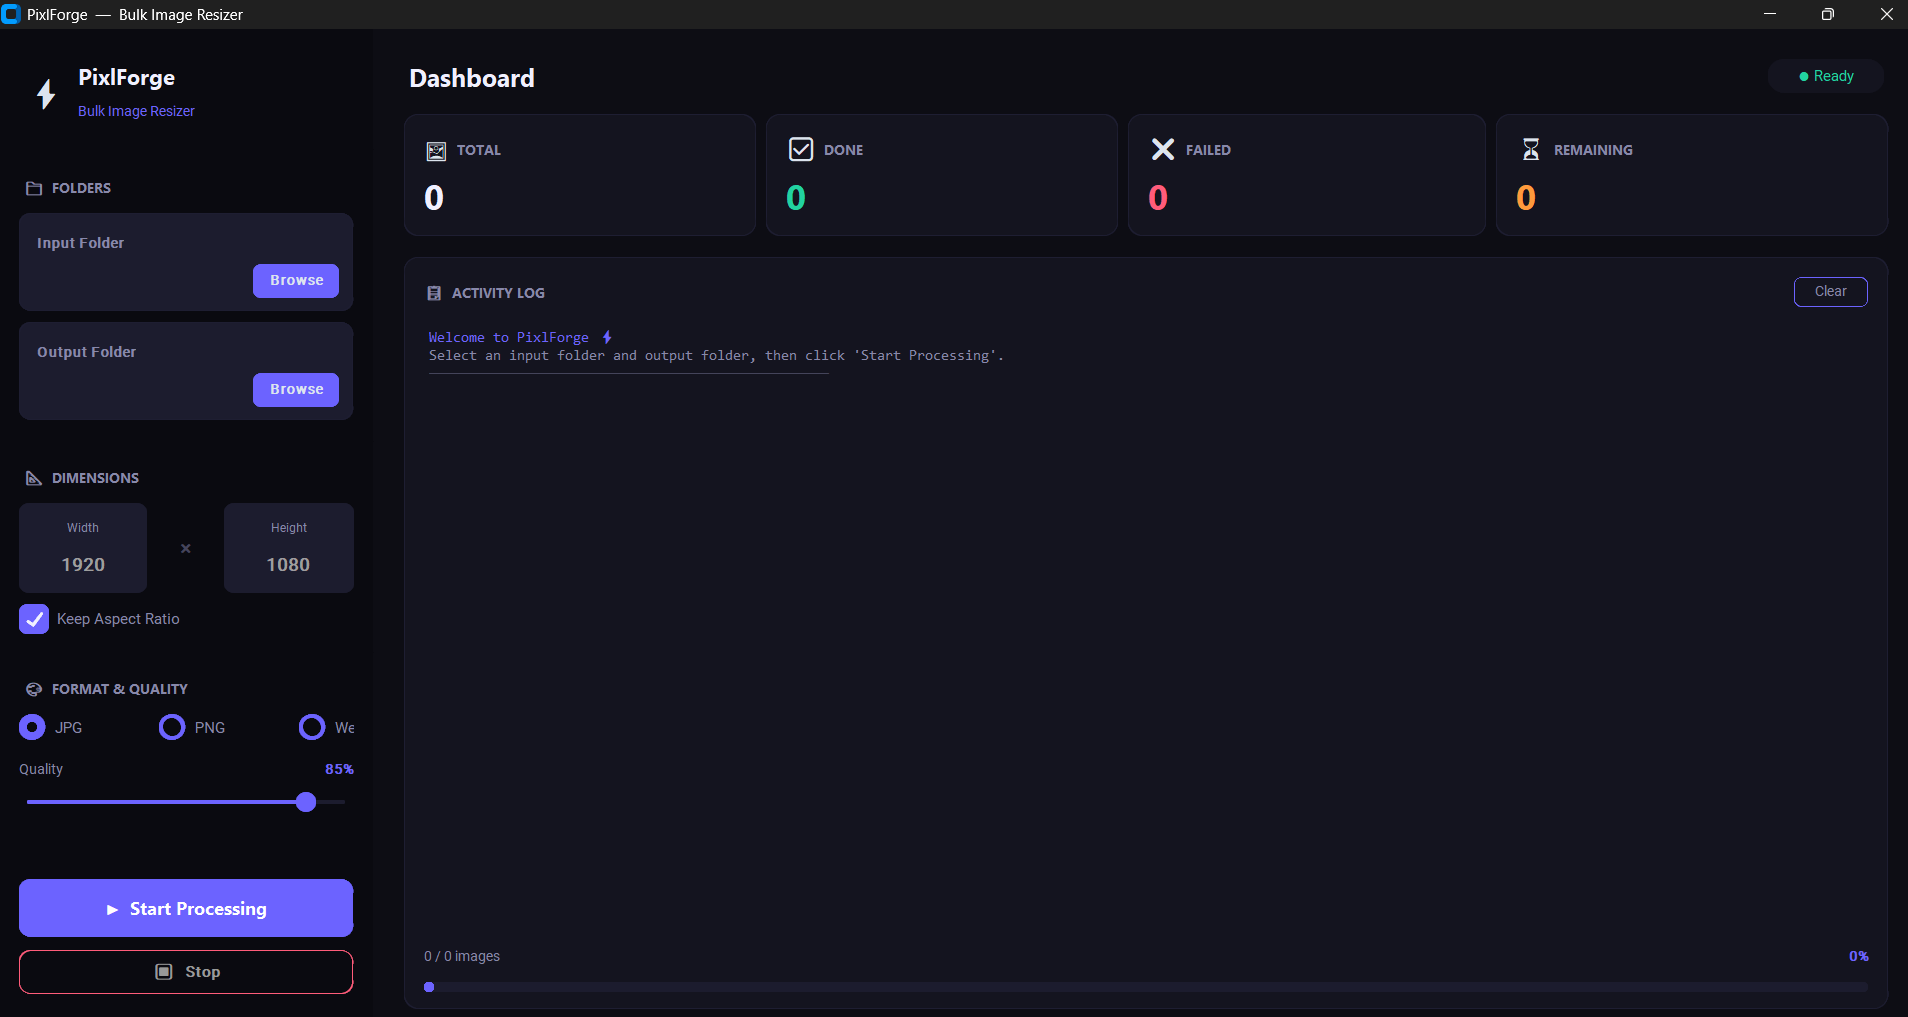
Task: Click the Start Processing button
Action: click(x=186, y=908)
